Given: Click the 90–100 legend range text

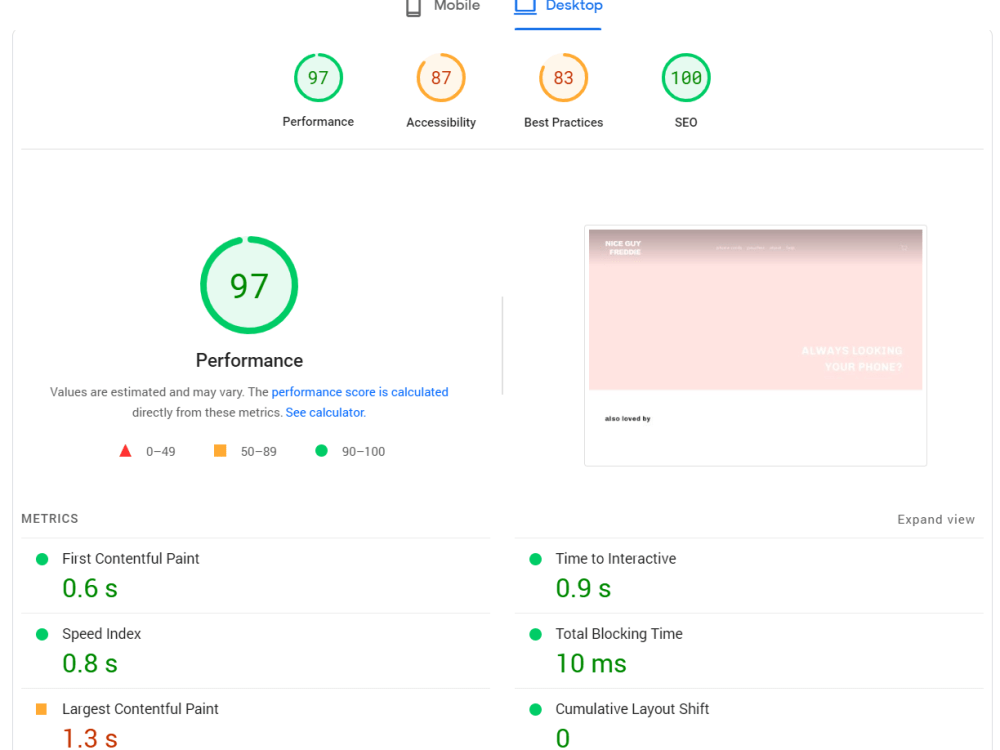Looking at the screenshot, I should point(363,452).
